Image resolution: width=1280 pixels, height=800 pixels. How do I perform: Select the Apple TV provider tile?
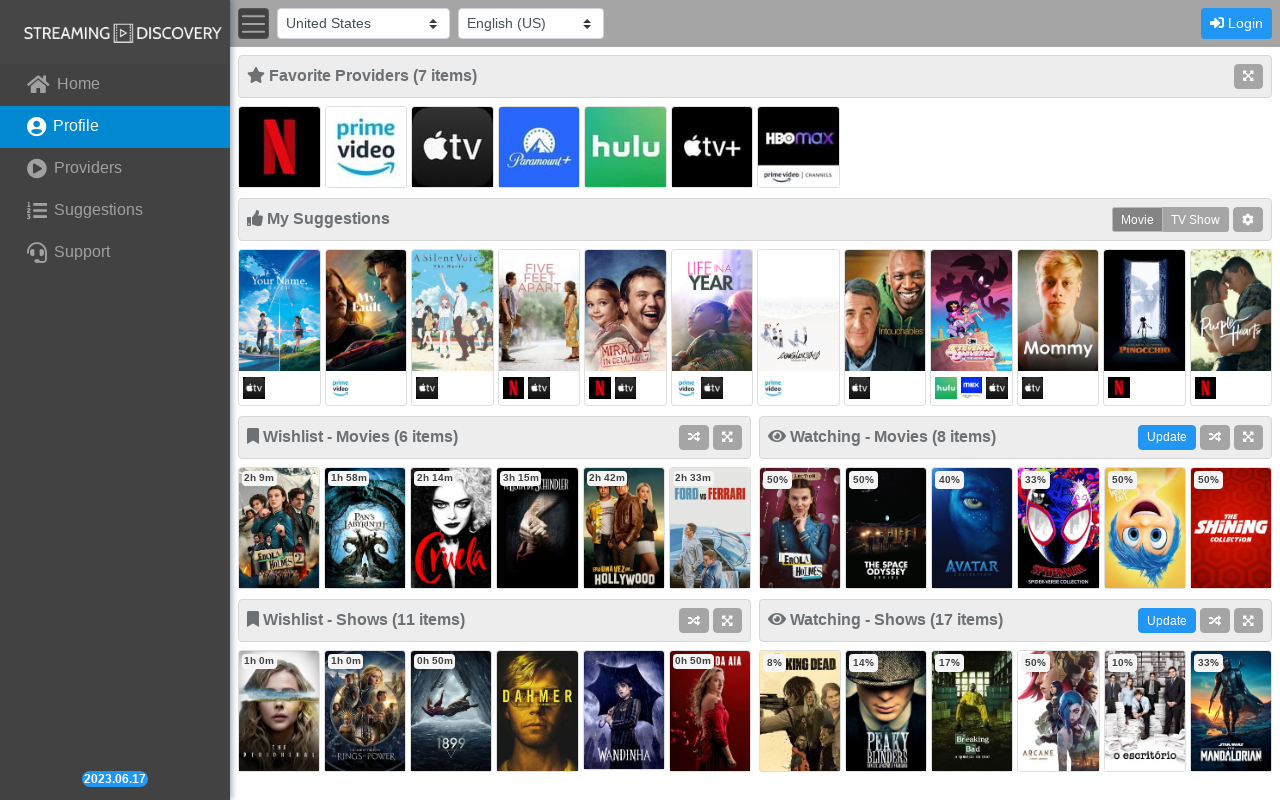pyautogui.click(x=452, y=147)
